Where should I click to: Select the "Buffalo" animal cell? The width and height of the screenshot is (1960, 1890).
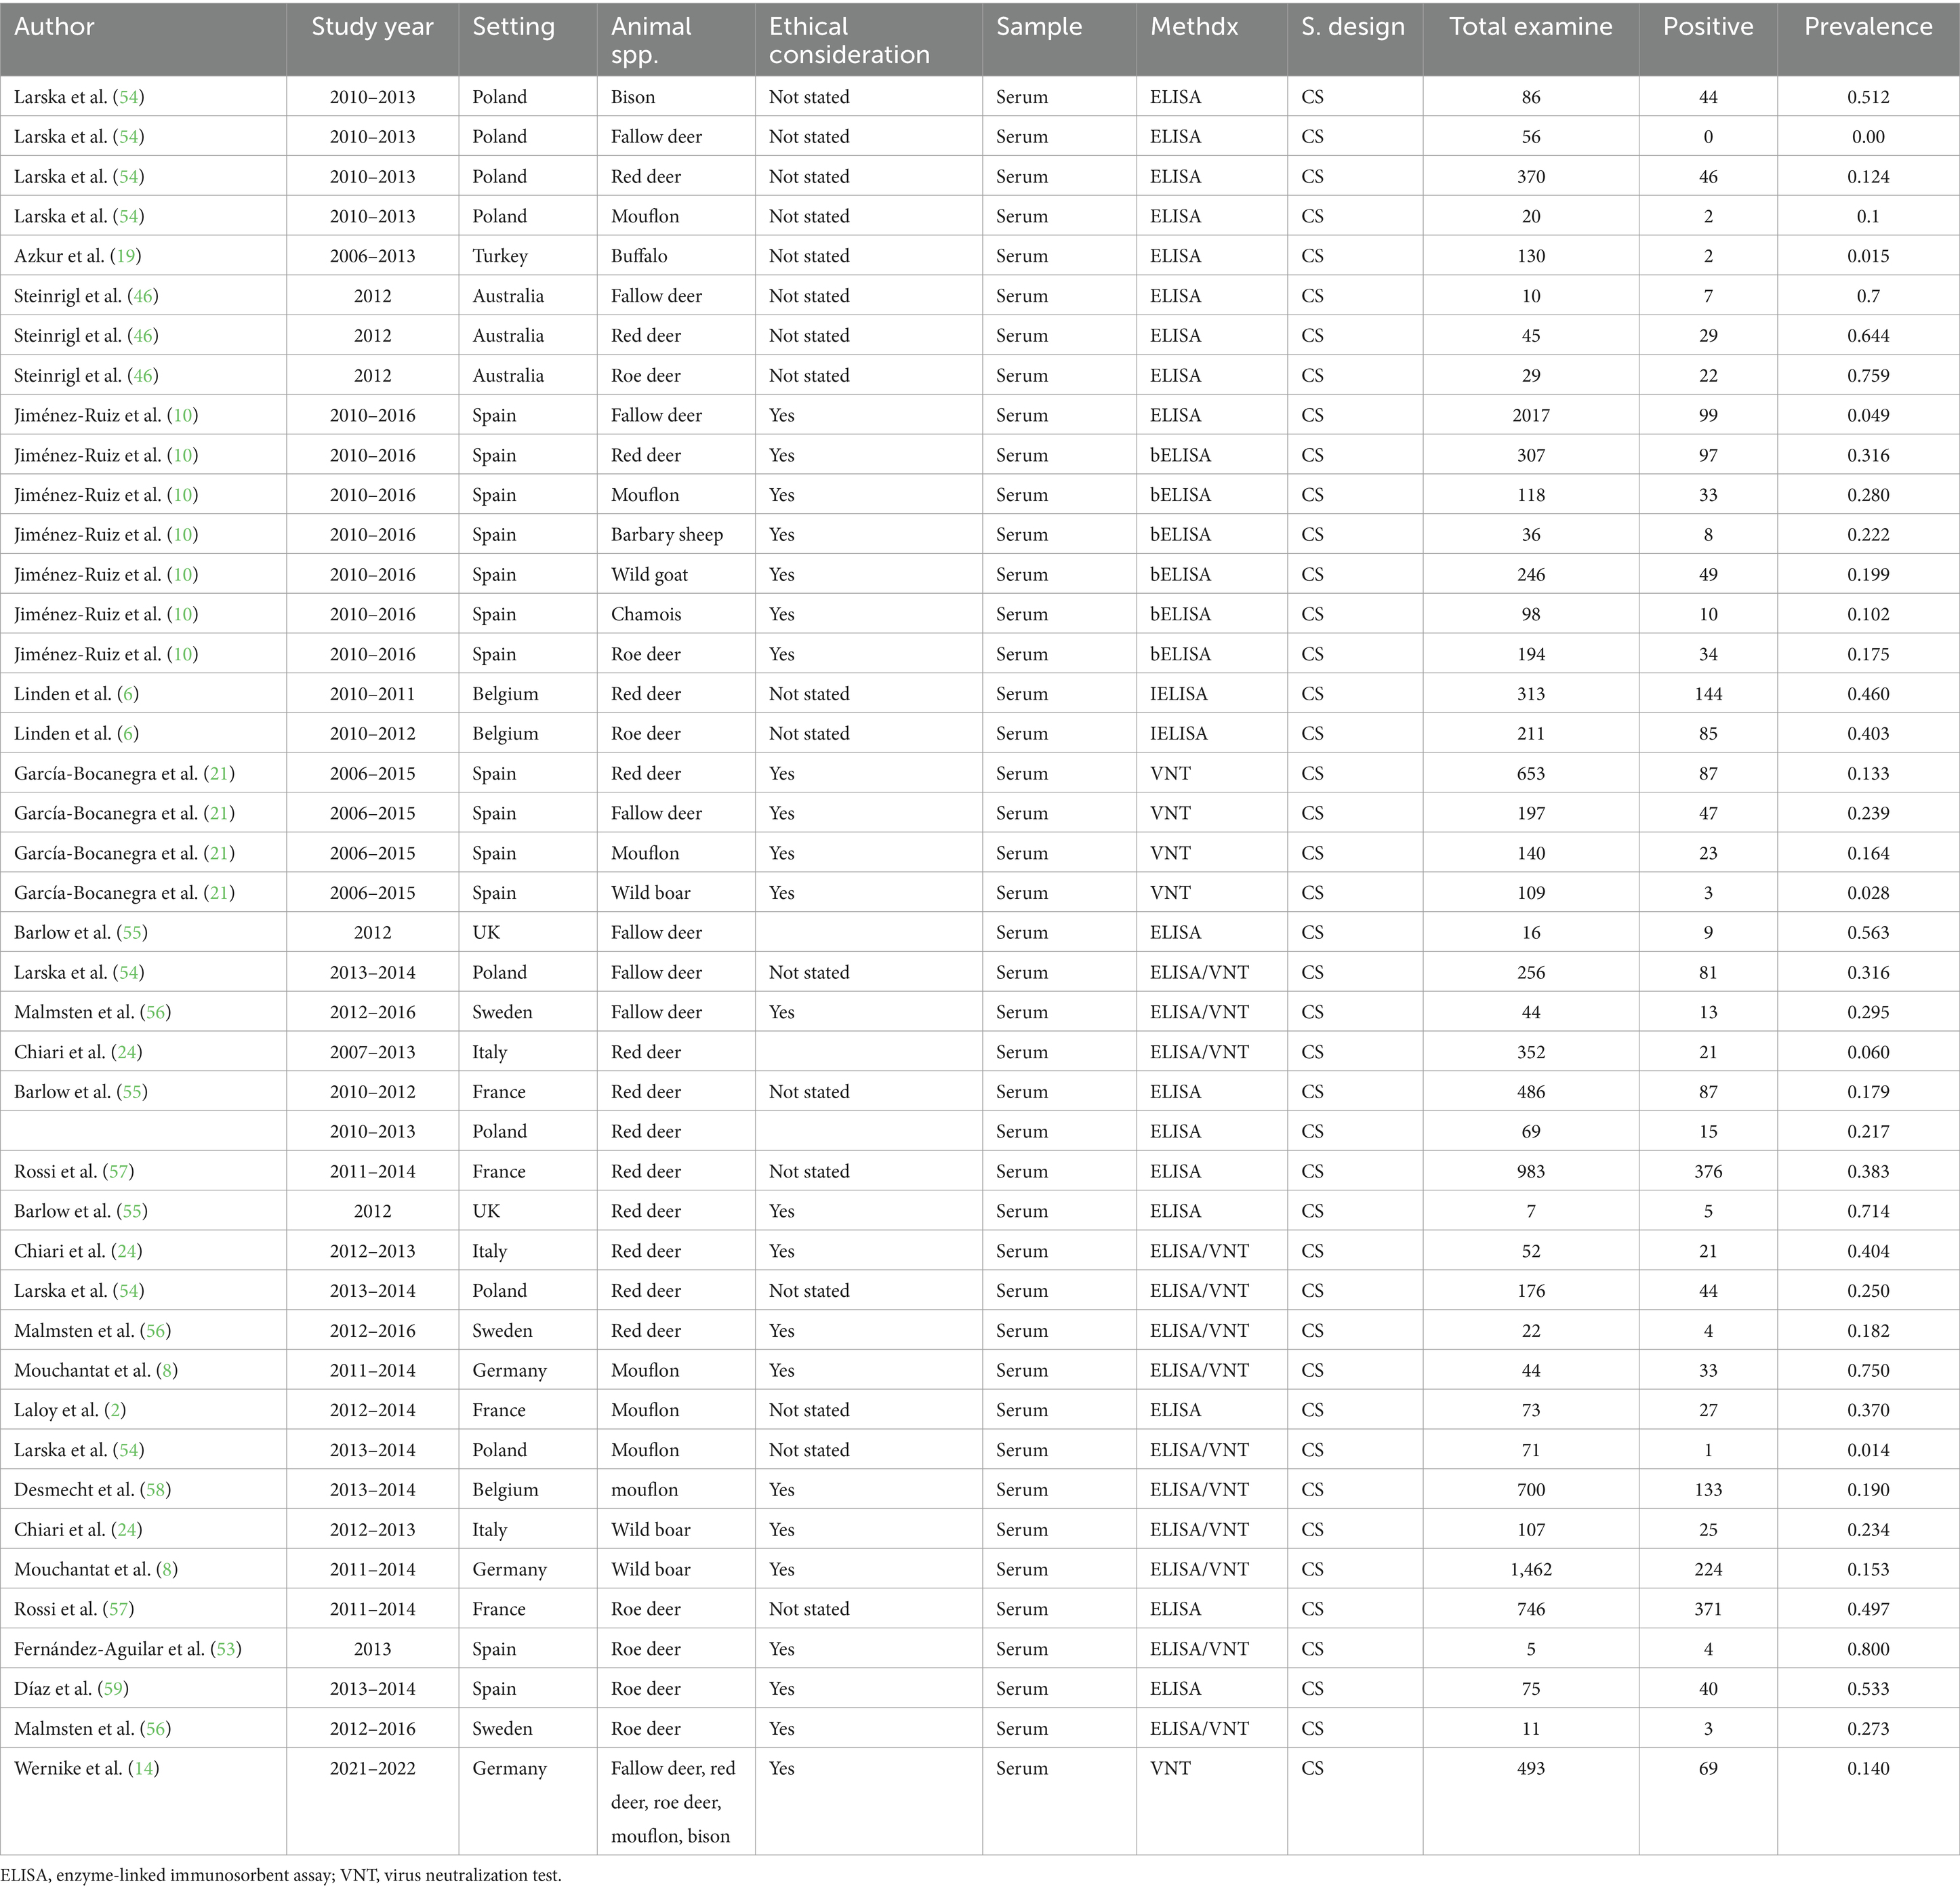639,256
